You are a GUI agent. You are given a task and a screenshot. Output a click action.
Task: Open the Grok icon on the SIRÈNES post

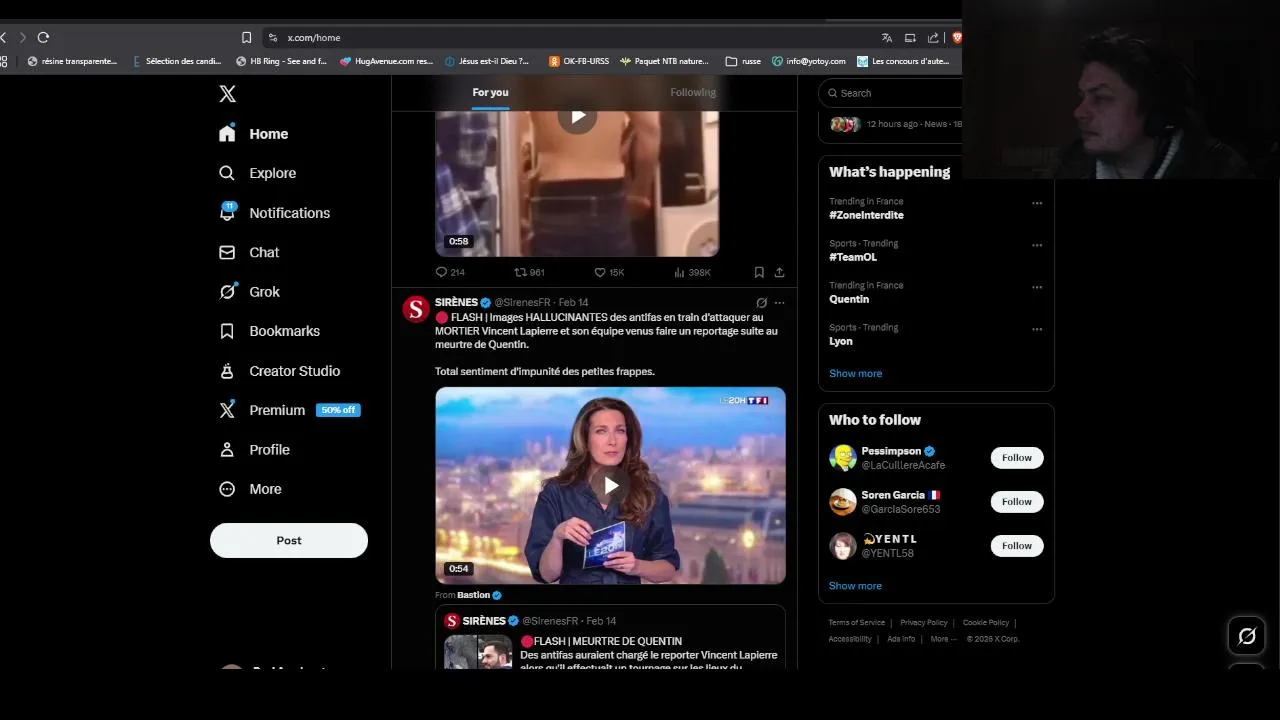(x=761, y=302)
